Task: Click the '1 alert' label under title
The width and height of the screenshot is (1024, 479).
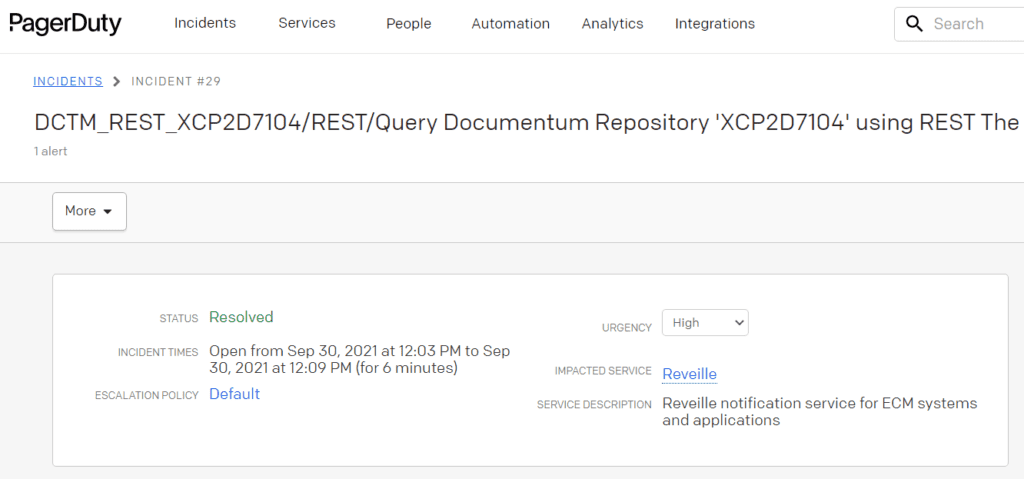Action: tap(50, 152)
